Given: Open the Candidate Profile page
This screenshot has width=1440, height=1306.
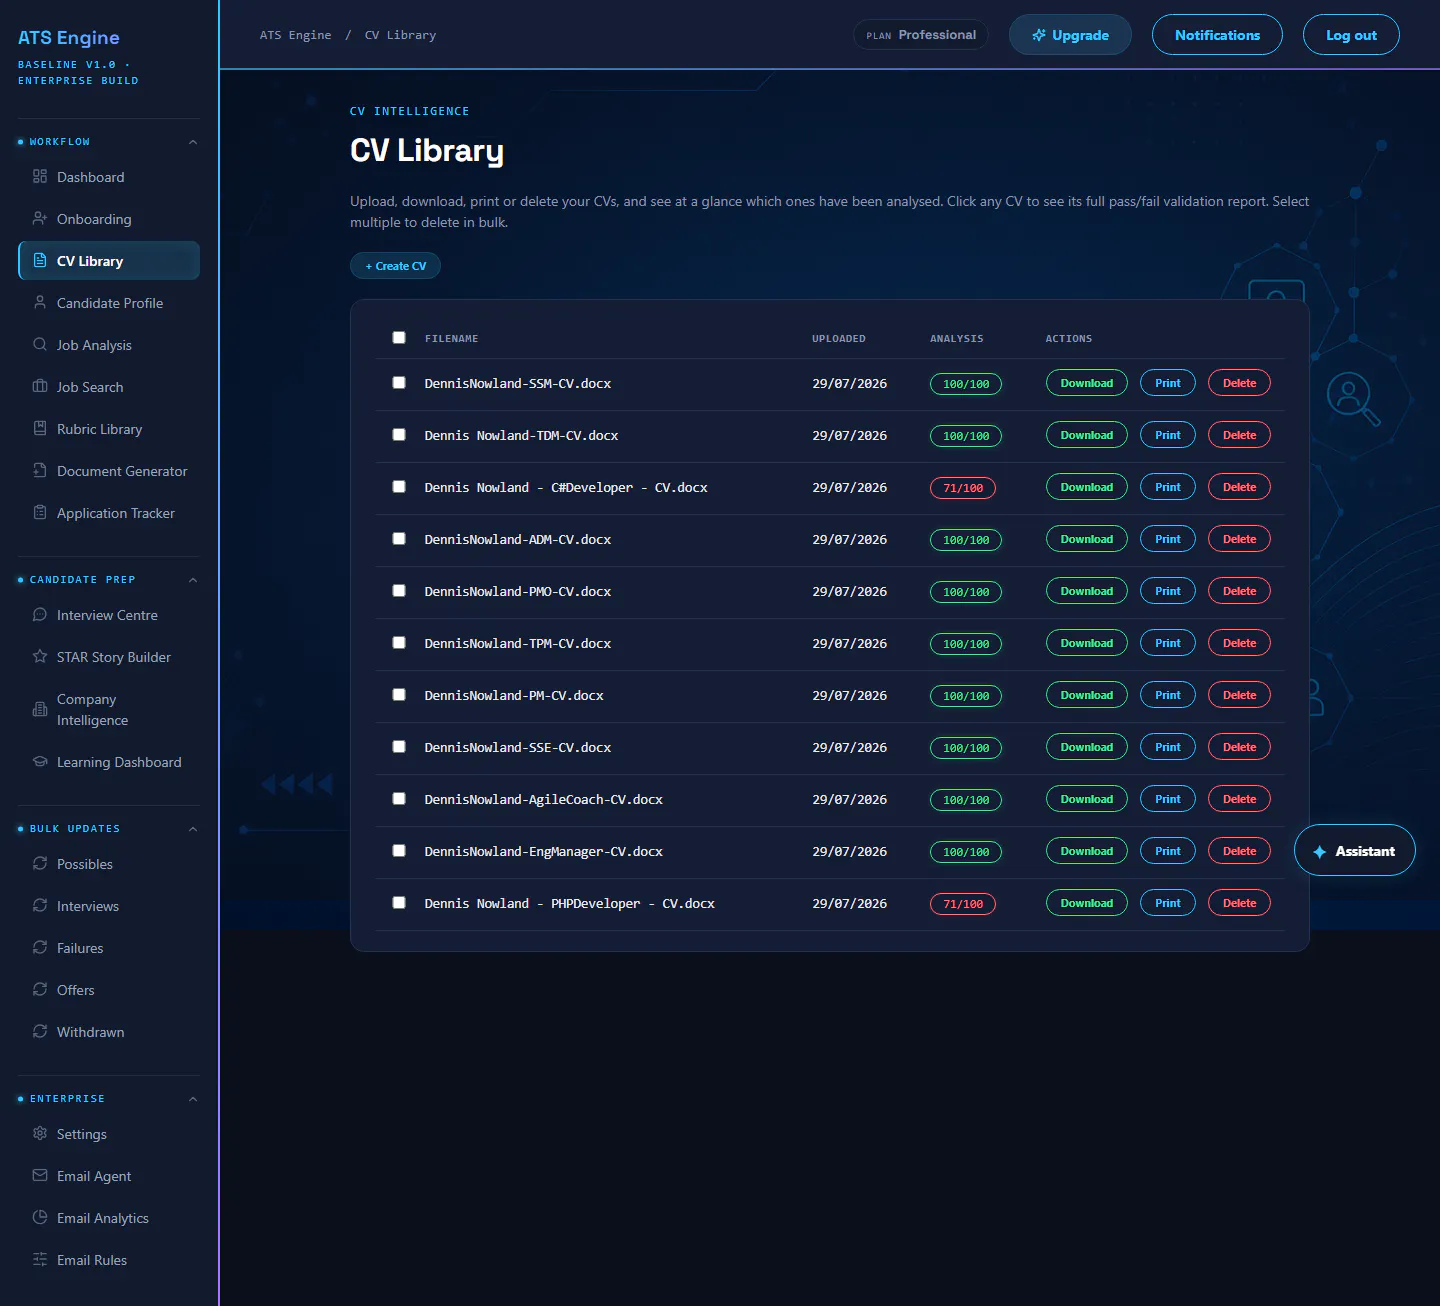Looking at the screenshot, I should tap(109, 303).
